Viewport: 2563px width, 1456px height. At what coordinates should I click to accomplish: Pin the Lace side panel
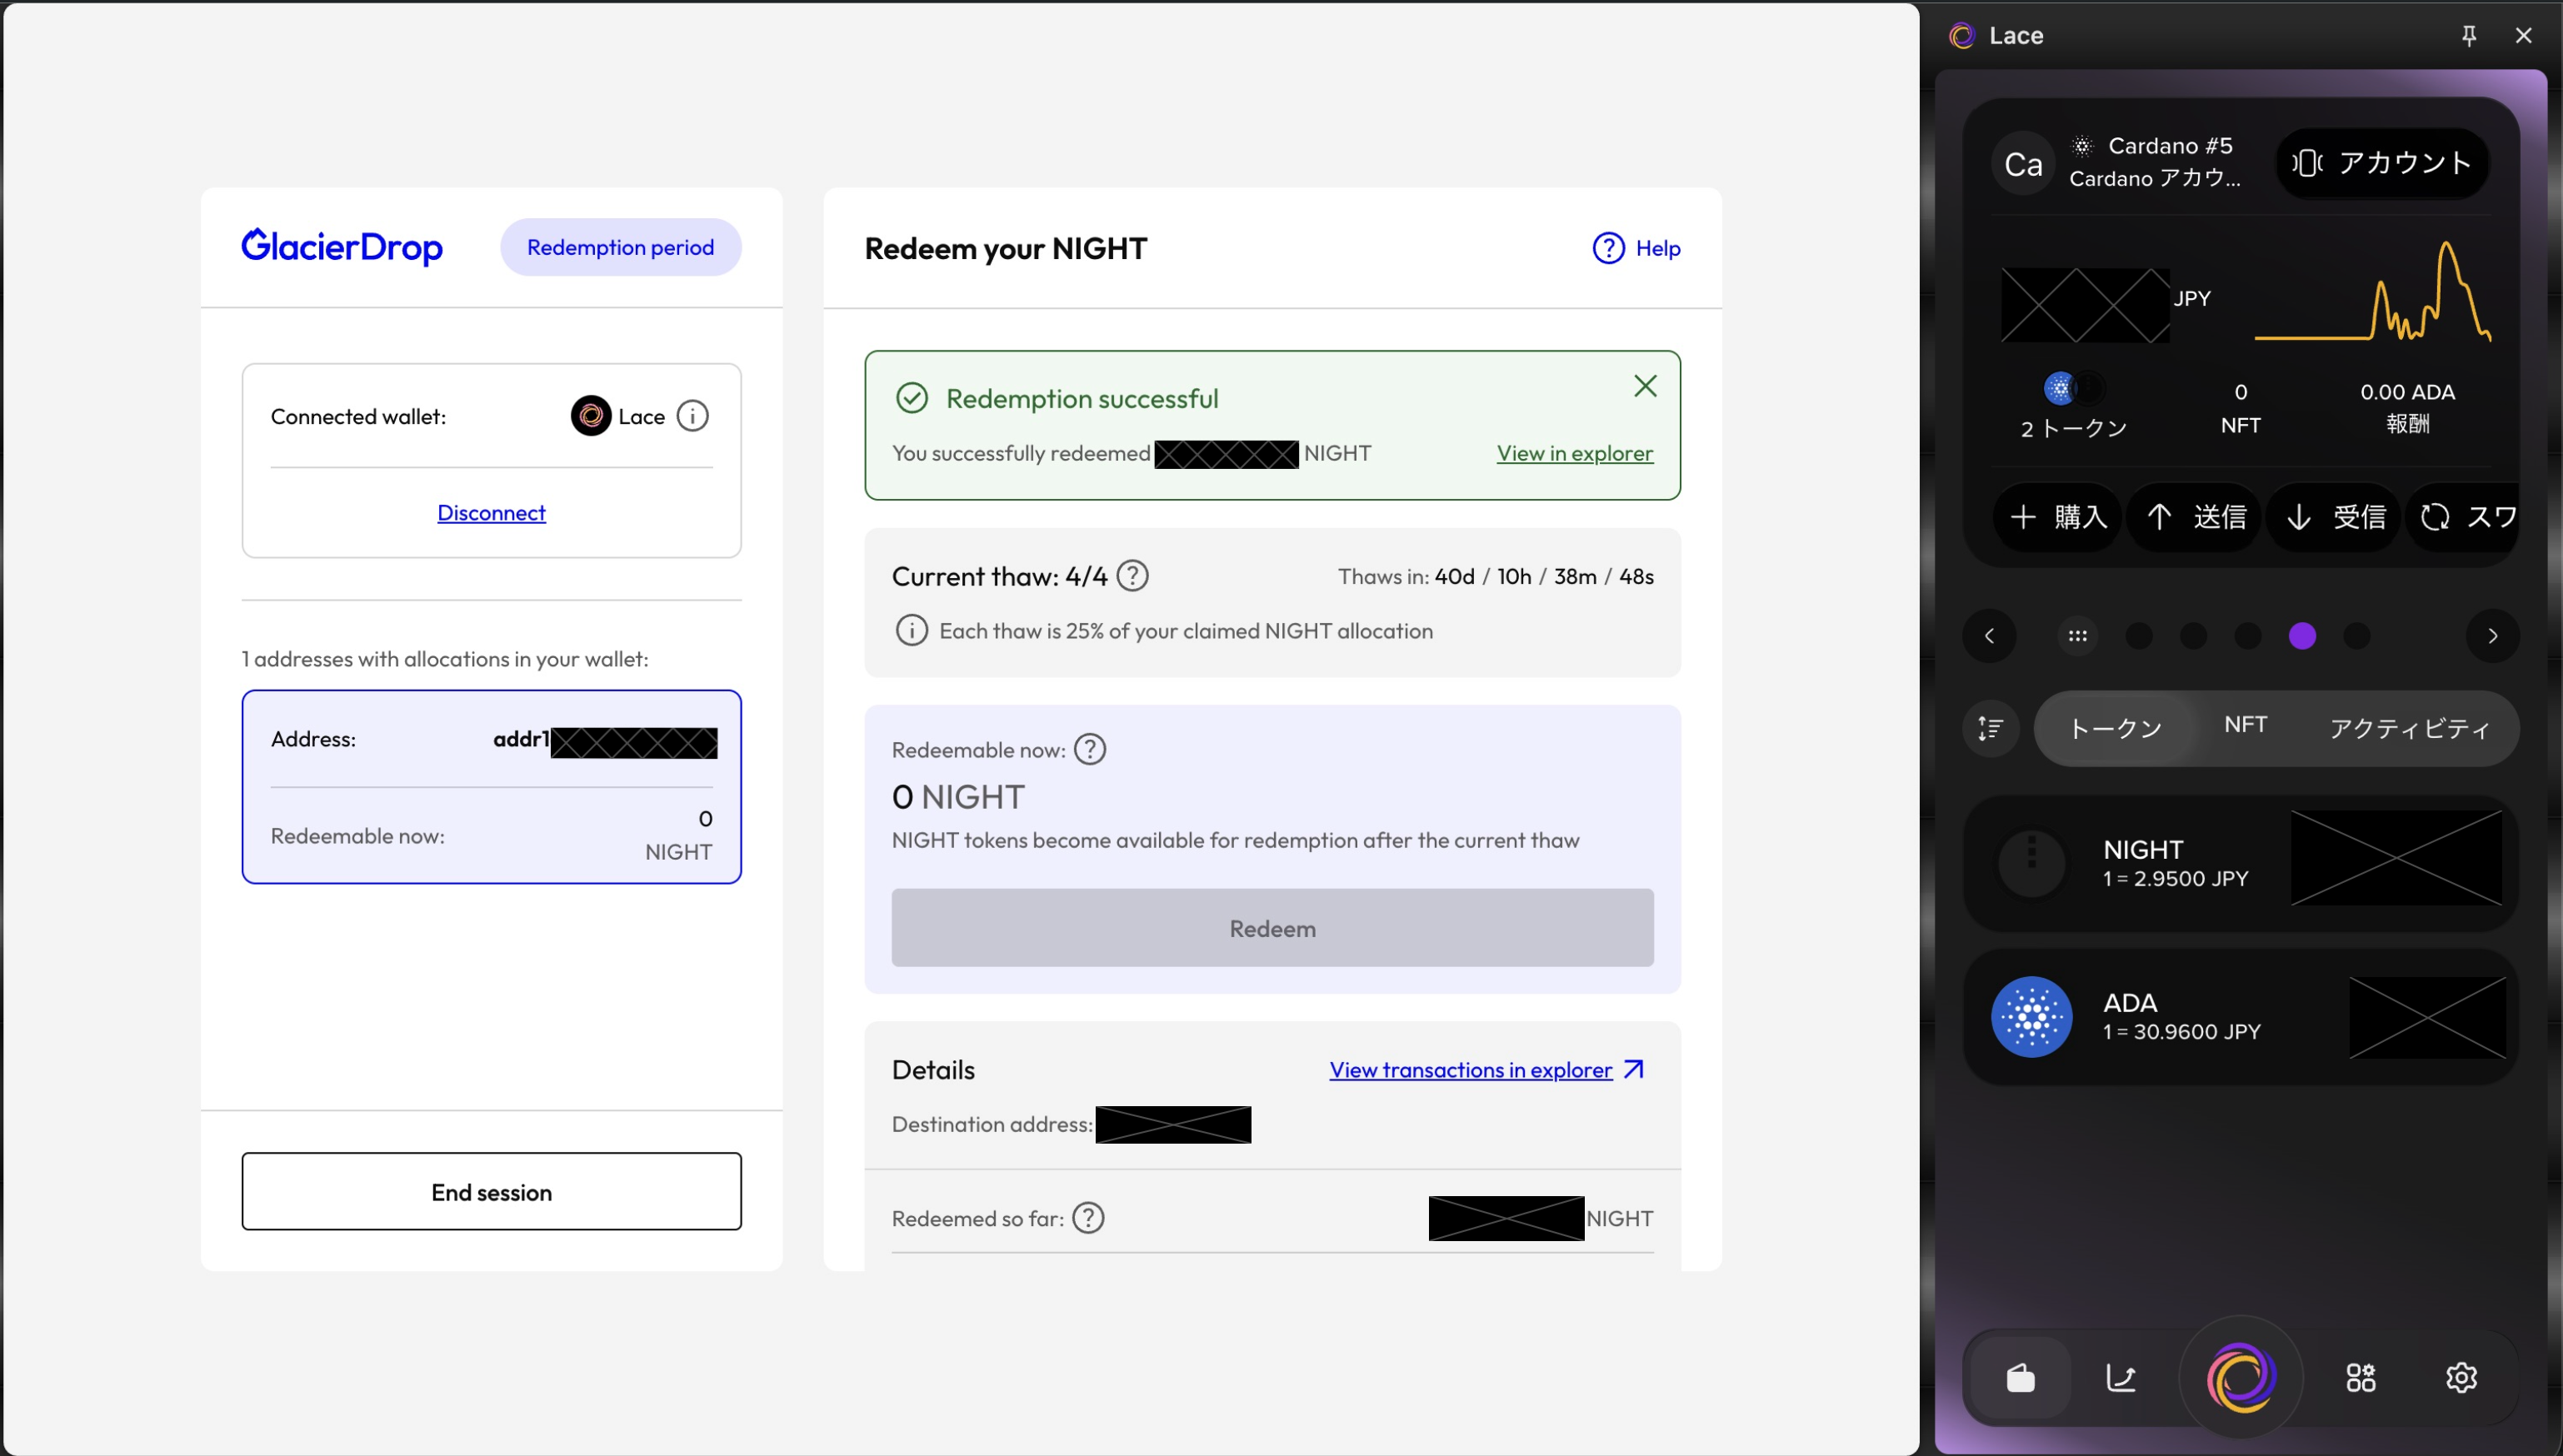click(x=2469, y=36)
